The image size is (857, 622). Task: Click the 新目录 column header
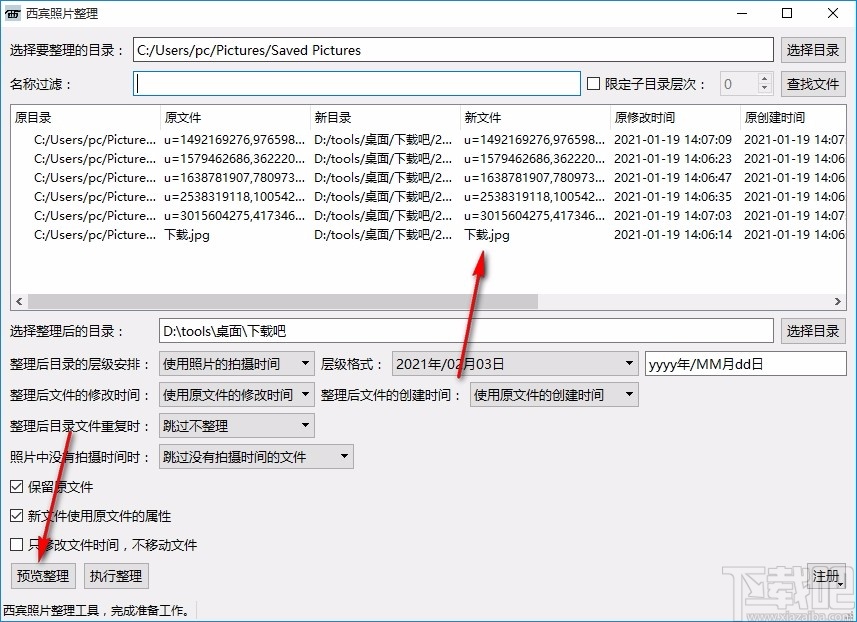385,117
